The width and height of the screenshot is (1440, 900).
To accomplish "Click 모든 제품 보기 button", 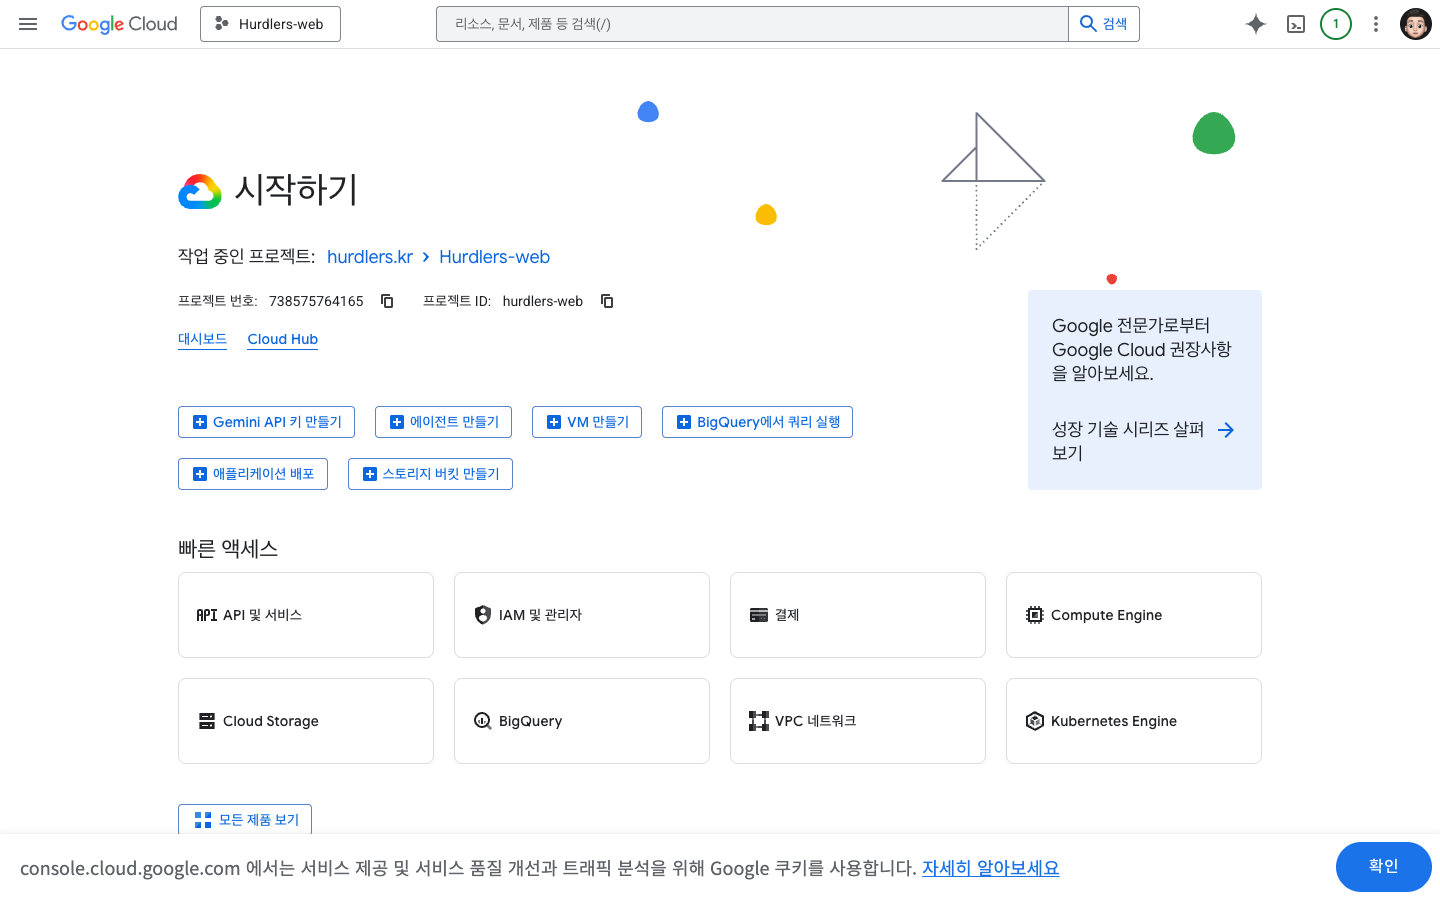I will 245,819.
